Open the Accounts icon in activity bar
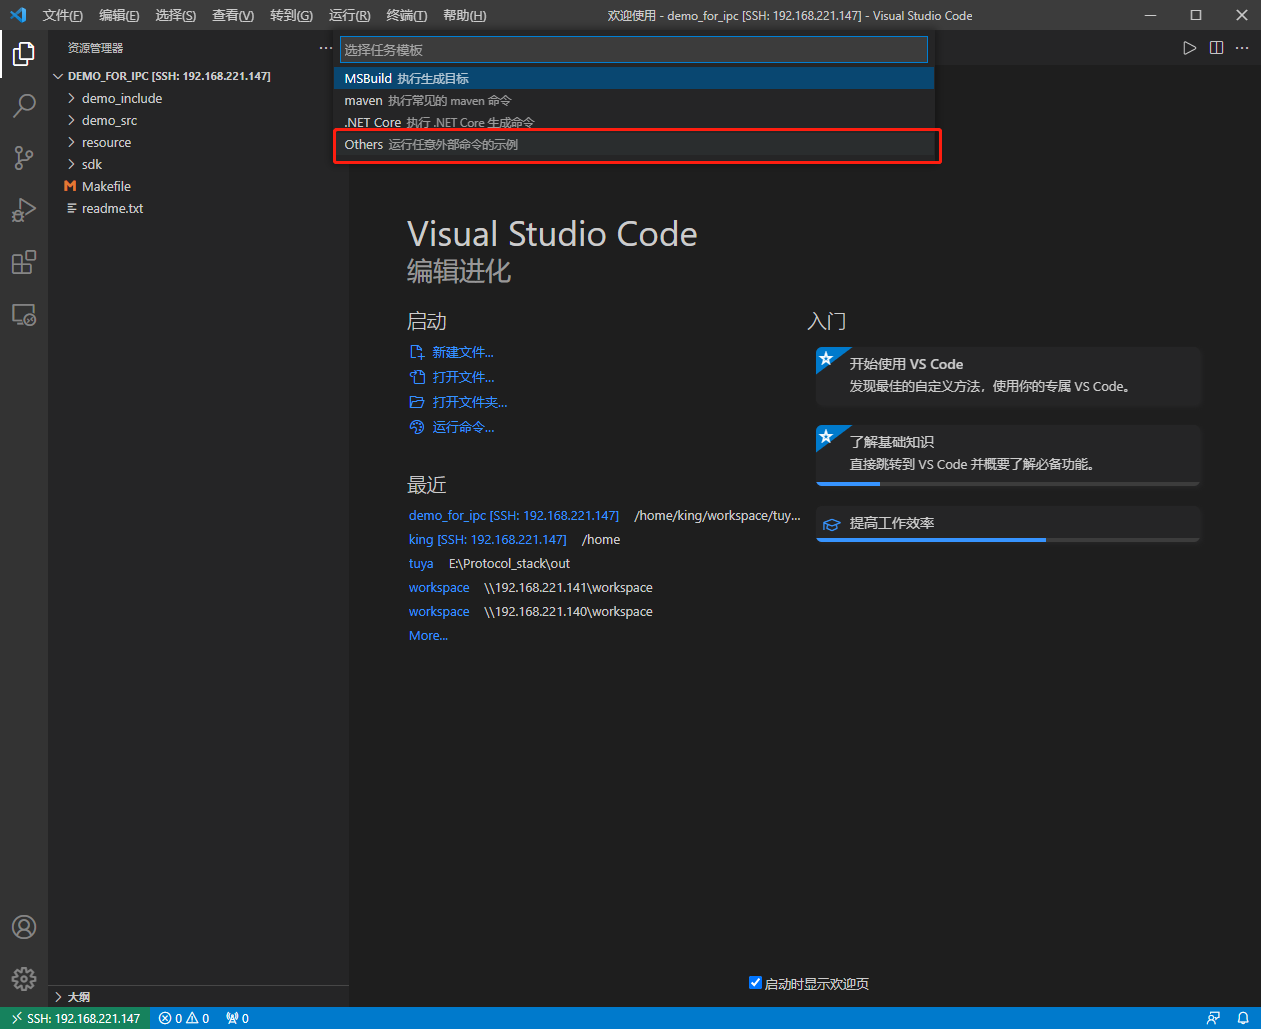Image resolution: width=1261 pixels, height=1029 pixels. click(x=24, y=927)
